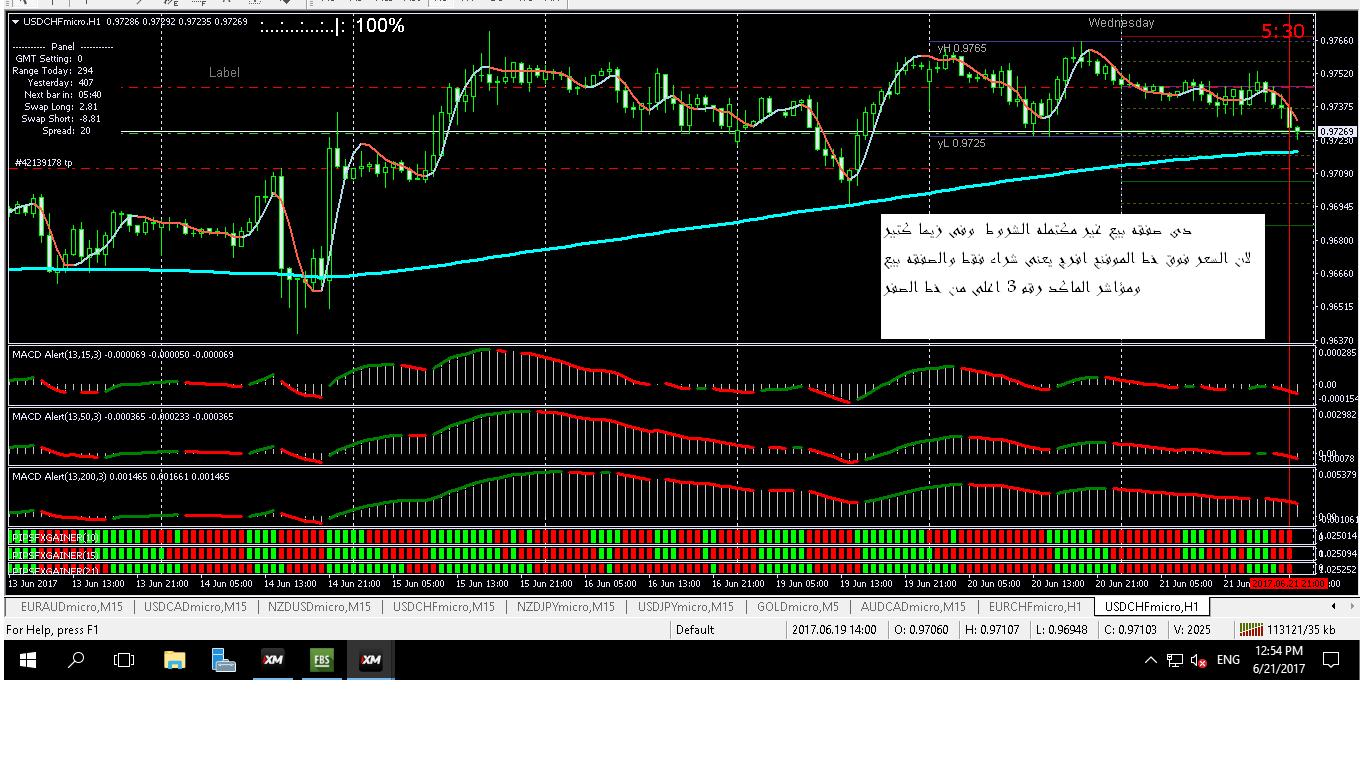Switch to the active XM terminal taskbar icon
This screenshot has width=1360, height=768.
[371, 660]
